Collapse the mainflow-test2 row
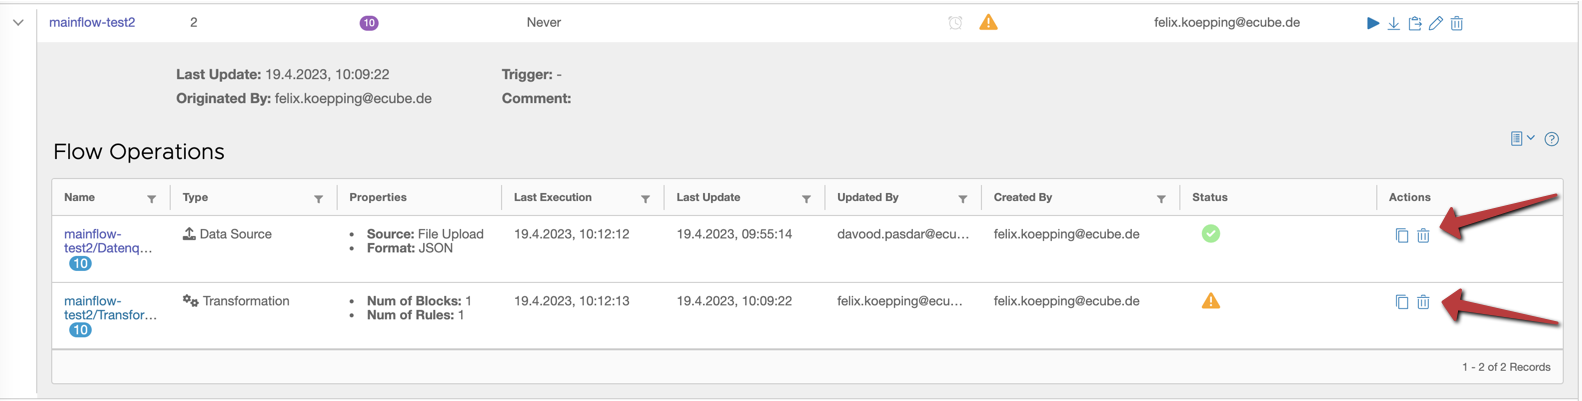 tap(18, 22)
